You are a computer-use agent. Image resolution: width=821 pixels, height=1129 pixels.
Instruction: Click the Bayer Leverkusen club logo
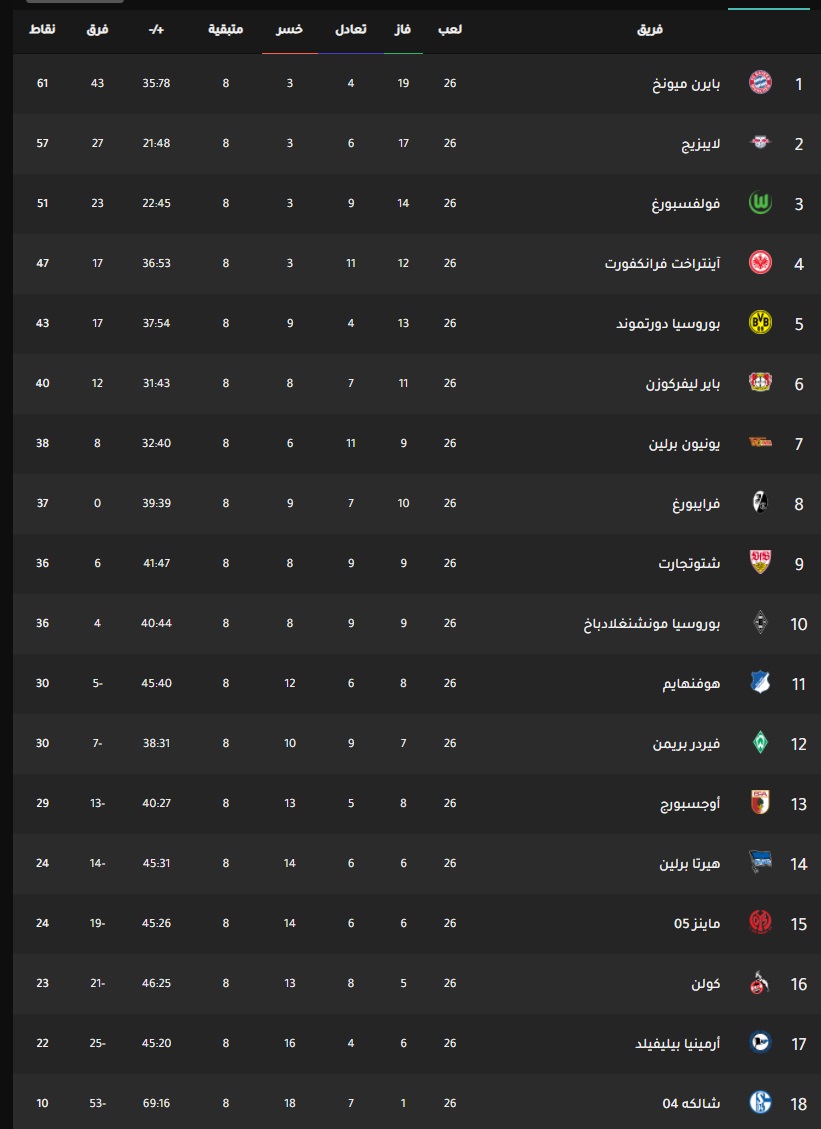point(760,382)
